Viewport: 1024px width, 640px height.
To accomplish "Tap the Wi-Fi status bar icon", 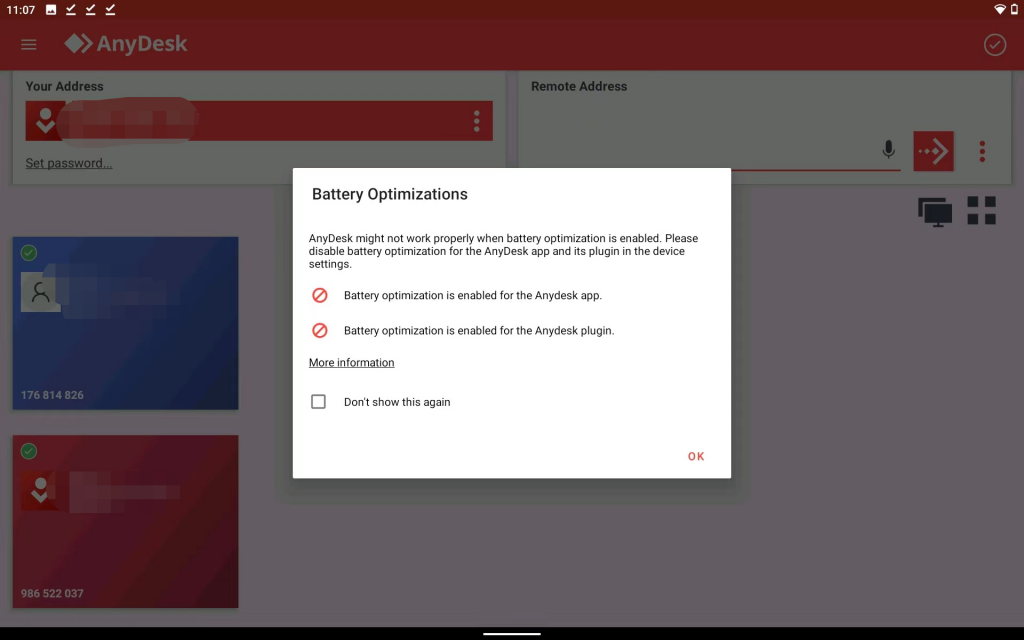I will [999, 9].
